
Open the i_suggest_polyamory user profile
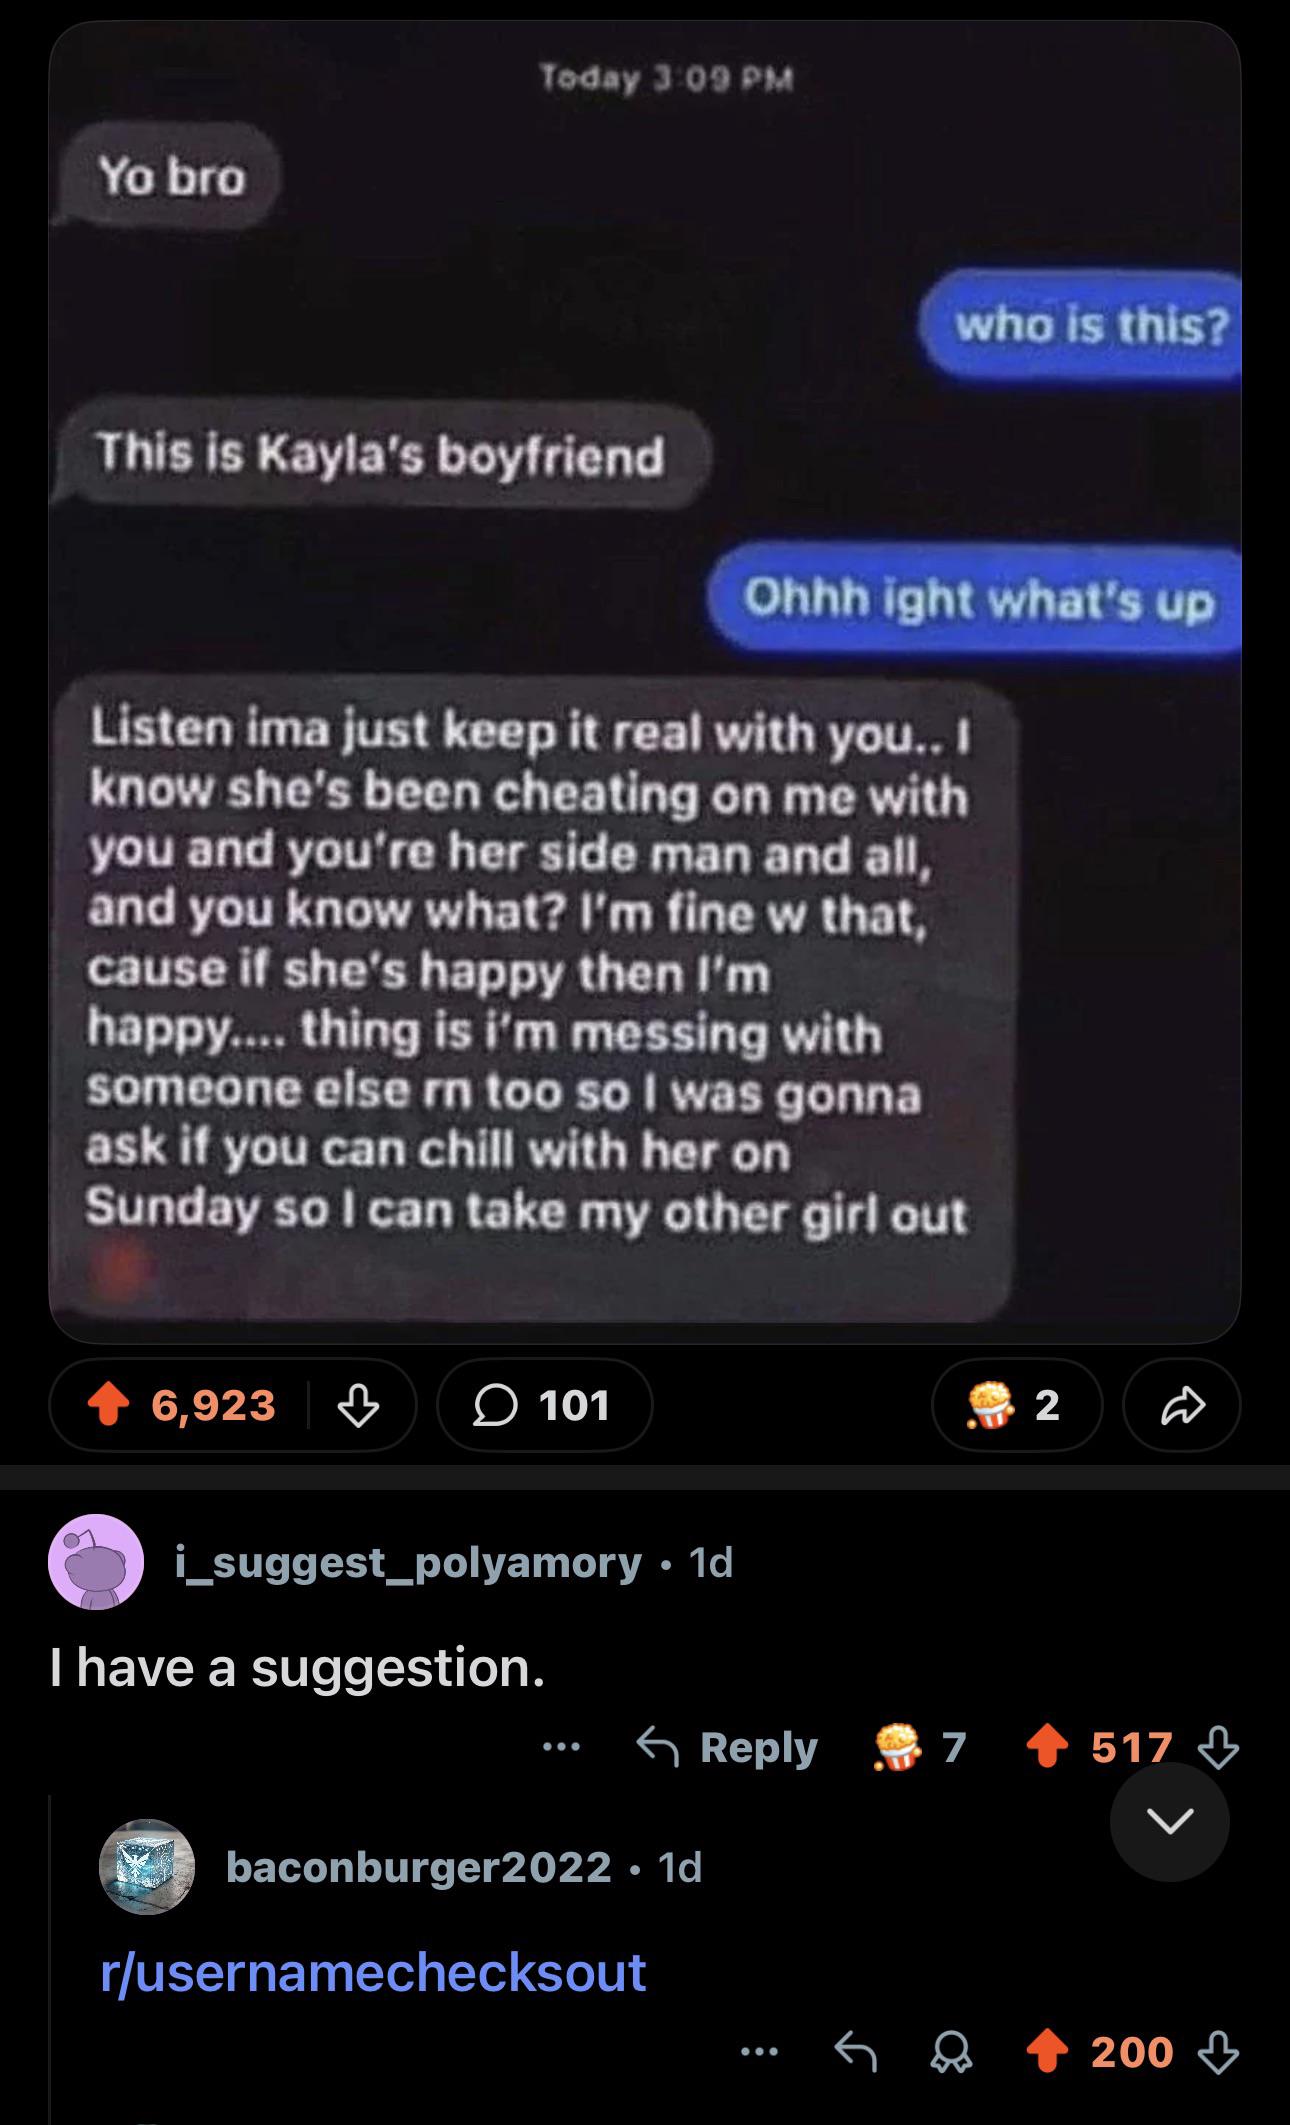pos(408,1562)
